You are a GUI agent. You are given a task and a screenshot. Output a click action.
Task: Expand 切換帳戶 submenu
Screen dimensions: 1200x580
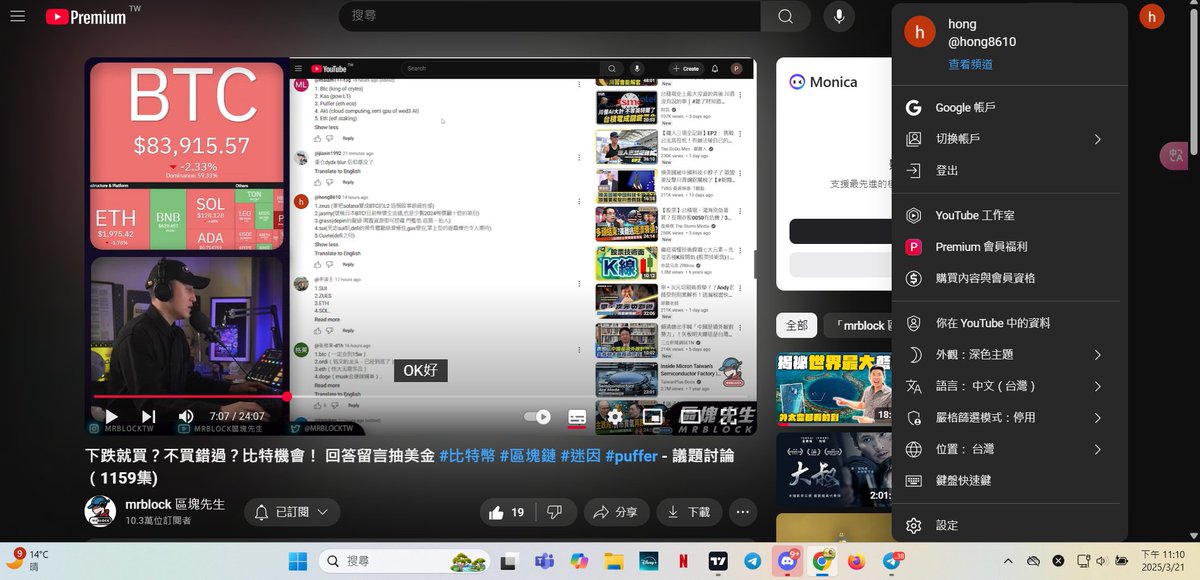pos(1009,139)
